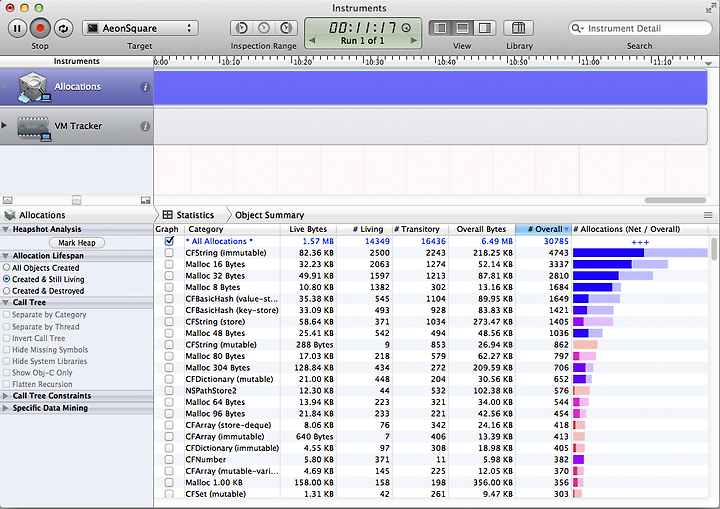The width and height of the screenshot is (720, 509).
Task: Toggle the clock mode icon in timer
Action: [x=406, y=28]
